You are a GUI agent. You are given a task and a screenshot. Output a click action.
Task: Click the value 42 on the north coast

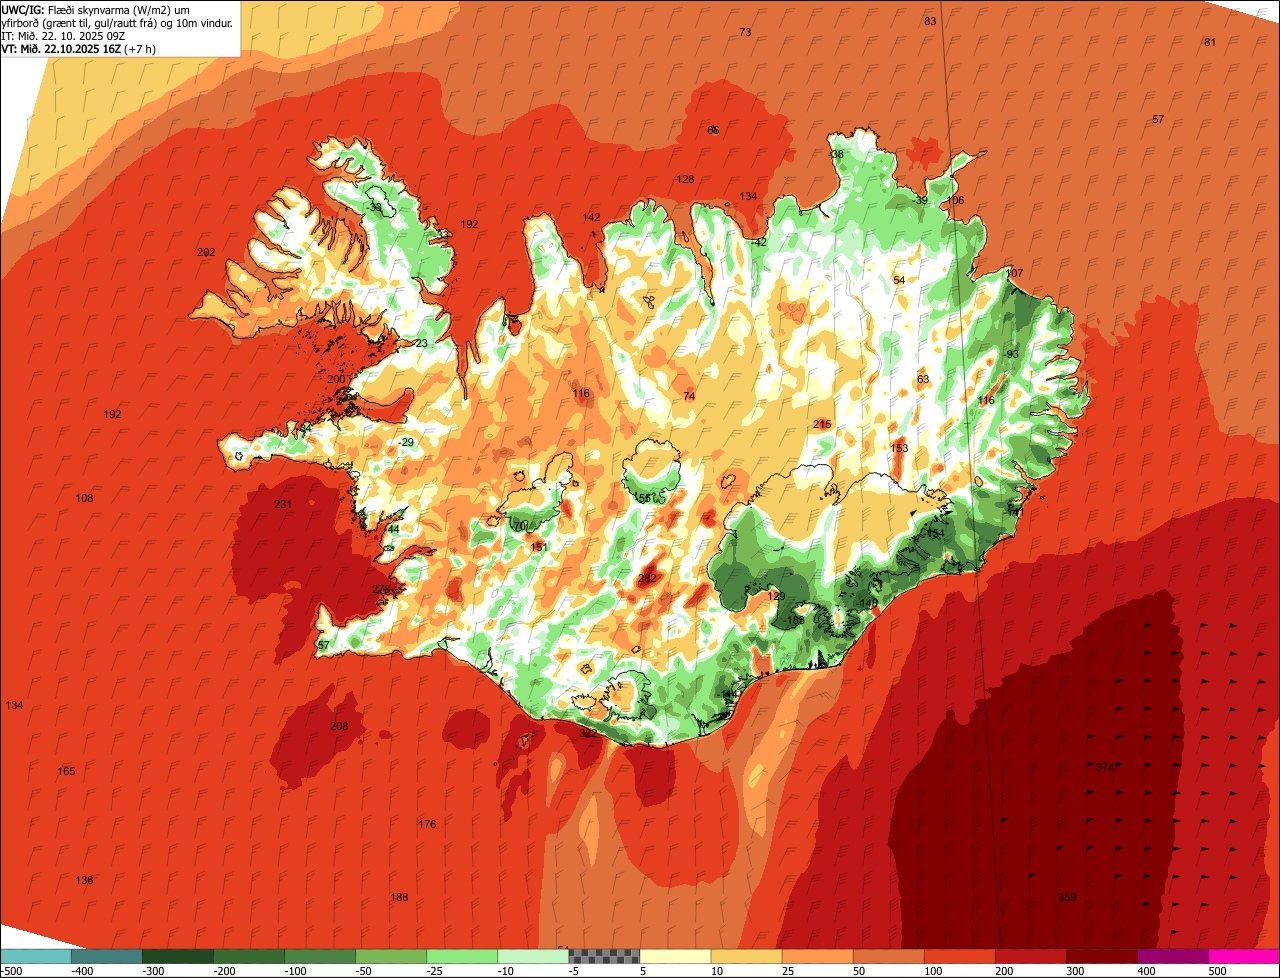pos(760,242)
